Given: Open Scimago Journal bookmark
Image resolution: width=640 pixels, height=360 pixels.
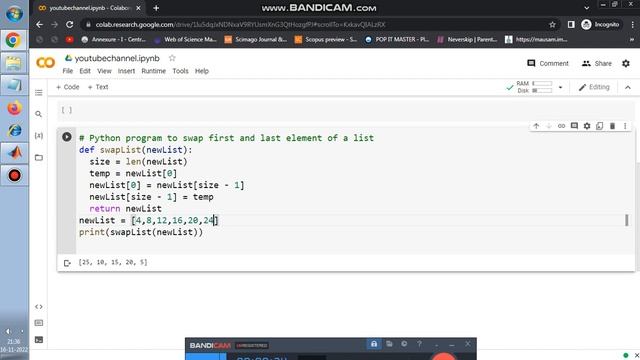Looking at the screenshot, I should [256, 40].
